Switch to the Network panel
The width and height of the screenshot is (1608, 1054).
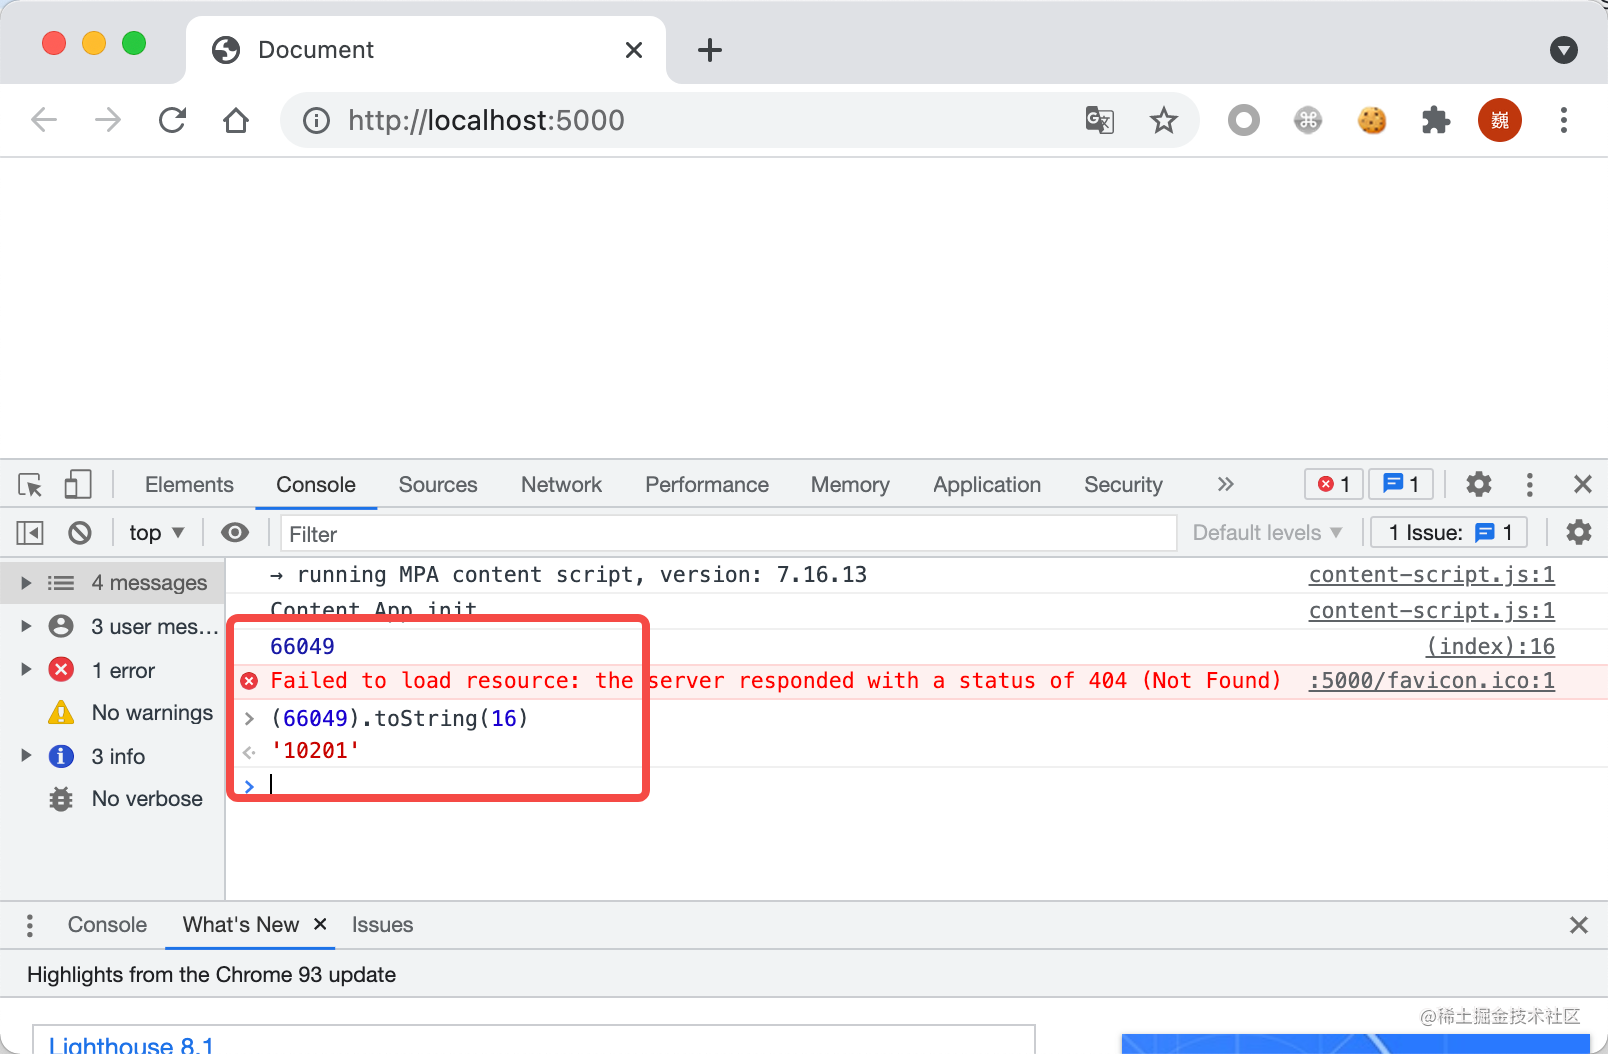(561, 485)
